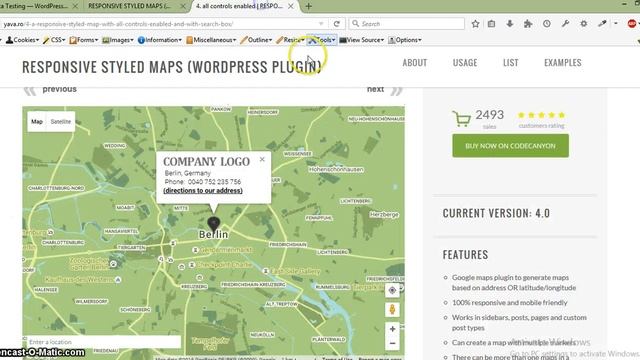Click the my location target button on map
The width and height of the screenshot is (640, 360).
point(392,291)
